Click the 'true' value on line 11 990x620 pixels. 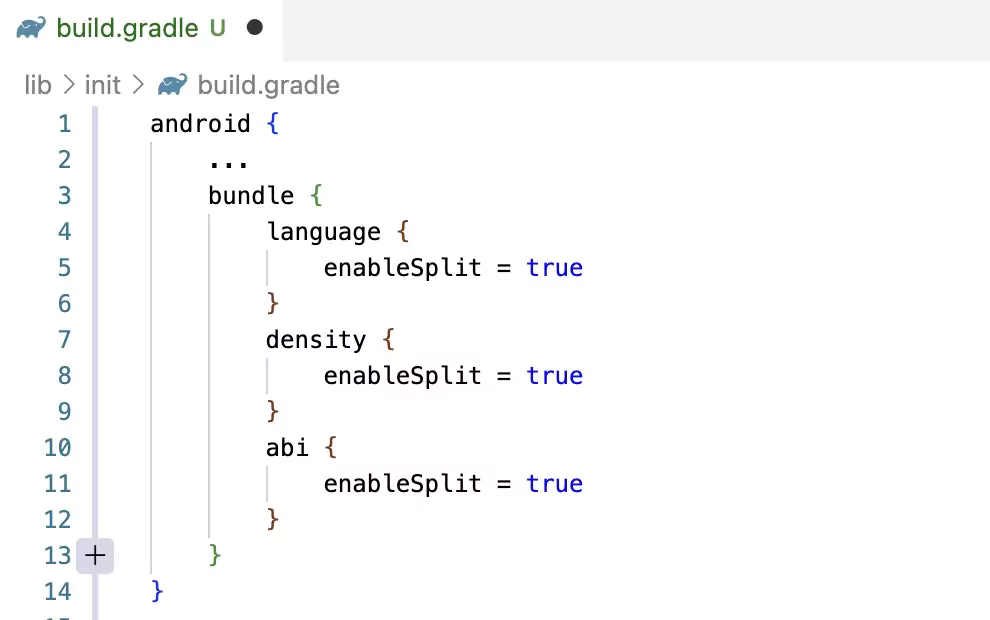554,484
